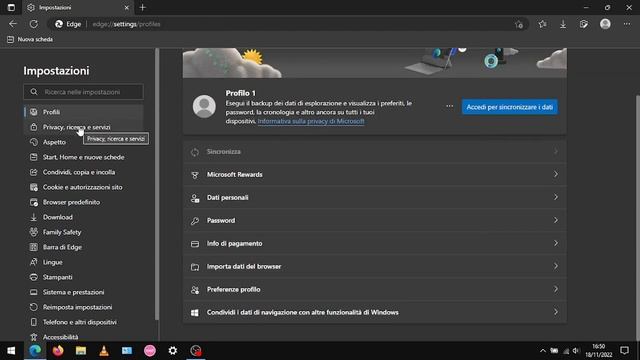The height and width of the screenshot is (360, 640).
Task: Open Aspetto settings section
Action: point(54,142)
